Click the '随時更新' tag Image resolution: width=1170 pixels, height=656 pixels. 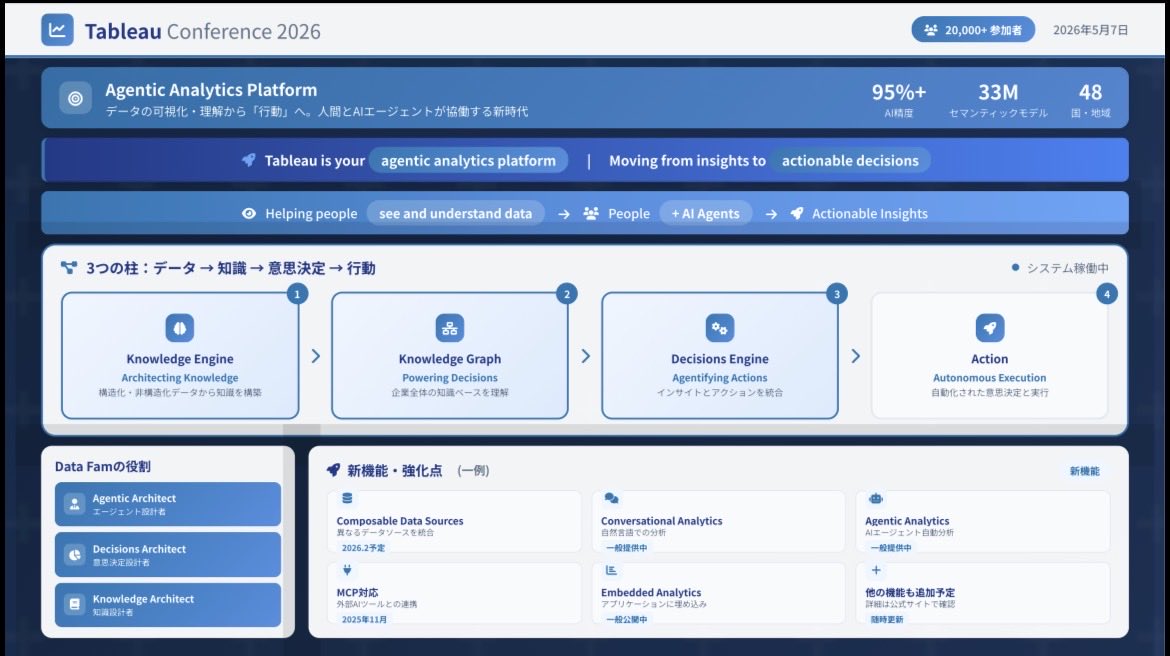point(886,619)
